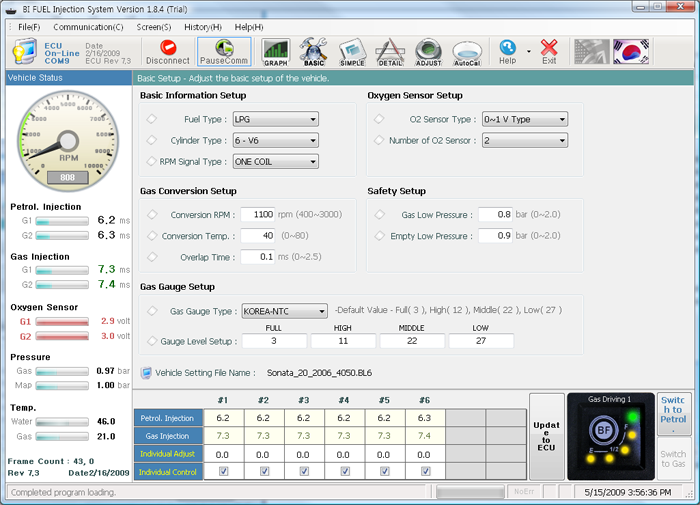This screenshot has height=505, width=700.
Task: Toggle the Fuel Type diamond marker
Action: [152, 119]
